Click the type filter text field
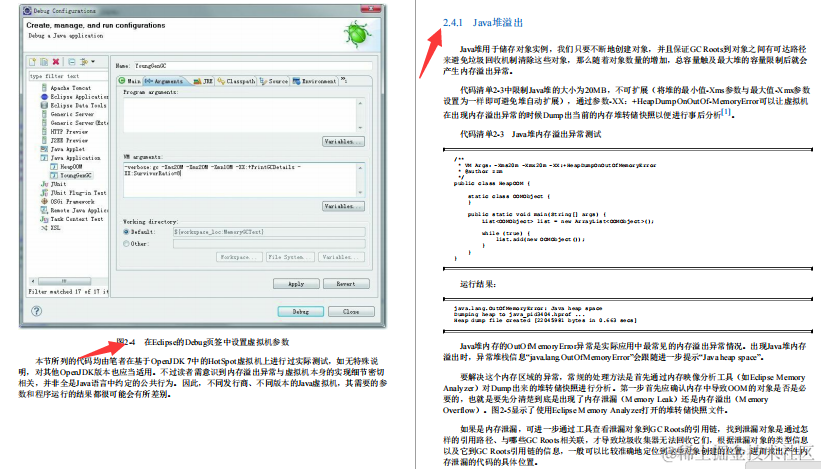Screen dimensions: 821x469 [68, 76]
